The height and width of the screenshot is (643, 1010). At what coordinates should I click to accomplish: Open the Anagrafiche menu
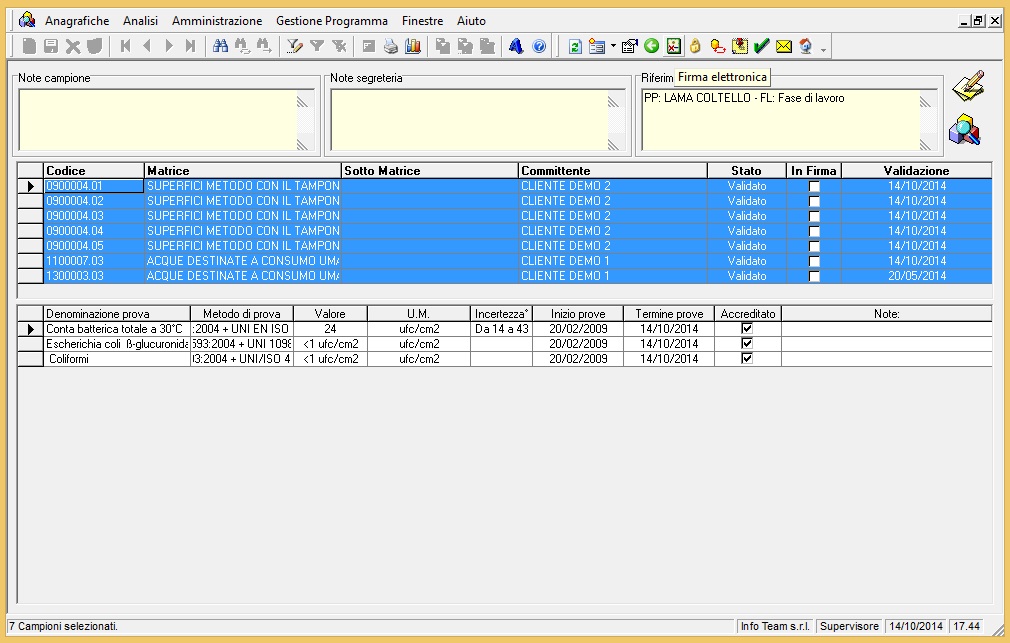(x=77, y=21)
